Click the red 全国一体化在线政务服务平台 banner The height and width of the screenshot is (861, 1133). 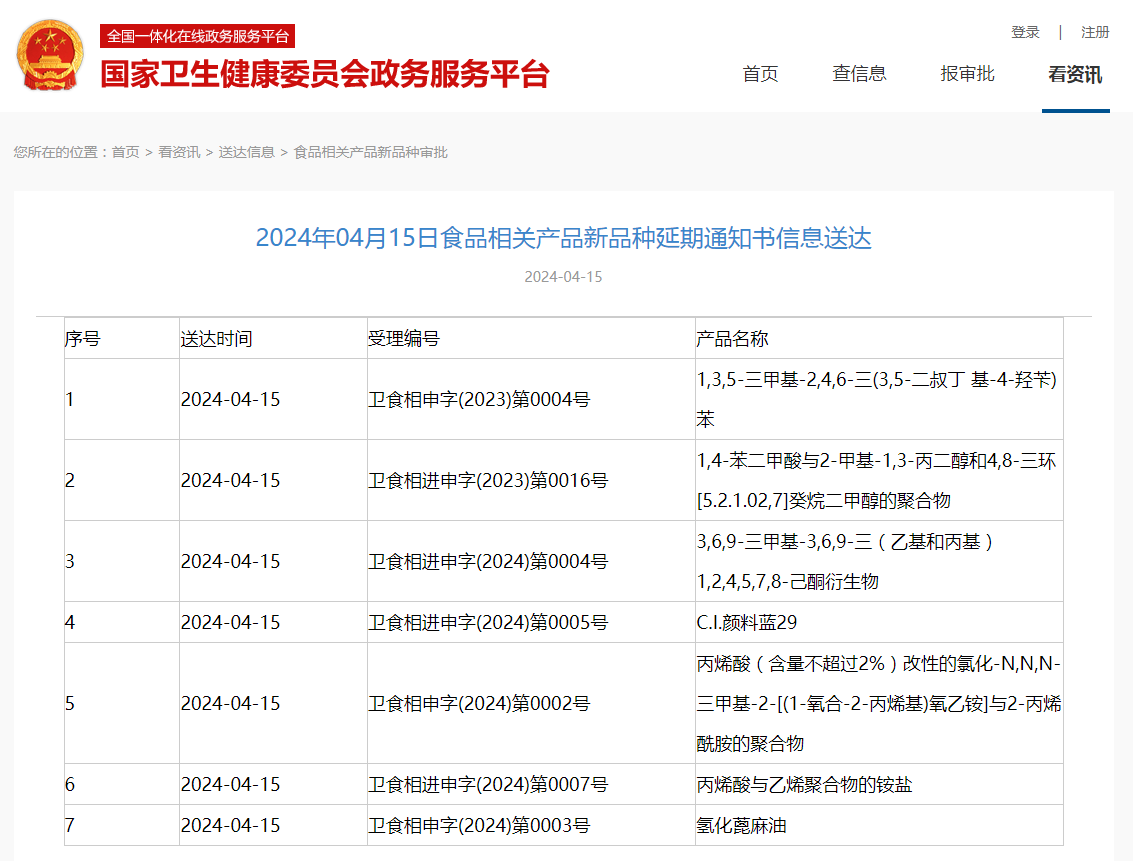[198, 36]
